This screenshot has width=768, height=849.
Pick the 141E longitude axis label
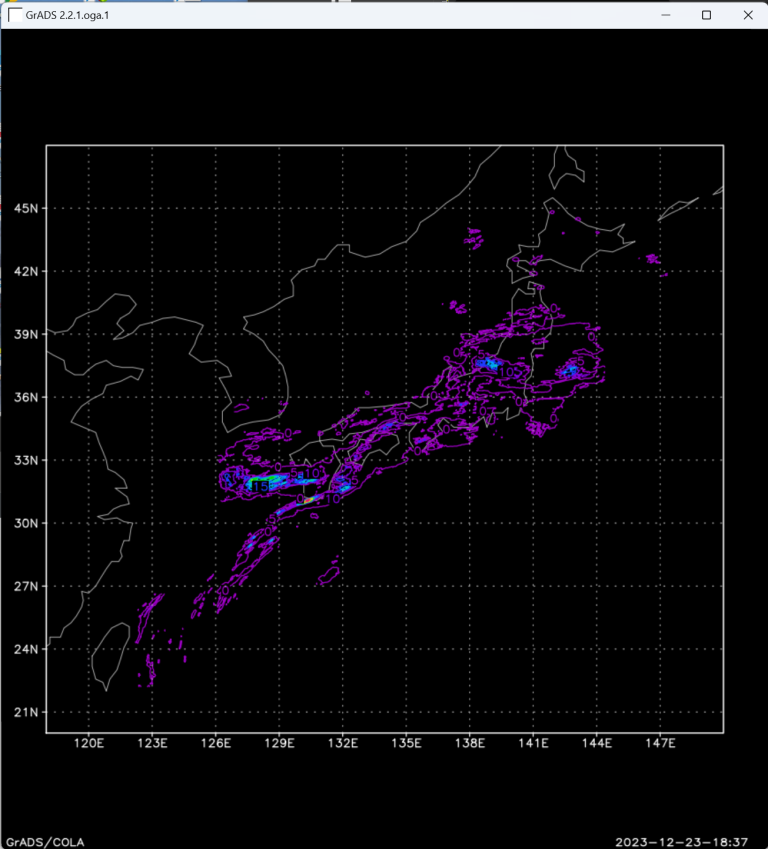tap(533, 744)
